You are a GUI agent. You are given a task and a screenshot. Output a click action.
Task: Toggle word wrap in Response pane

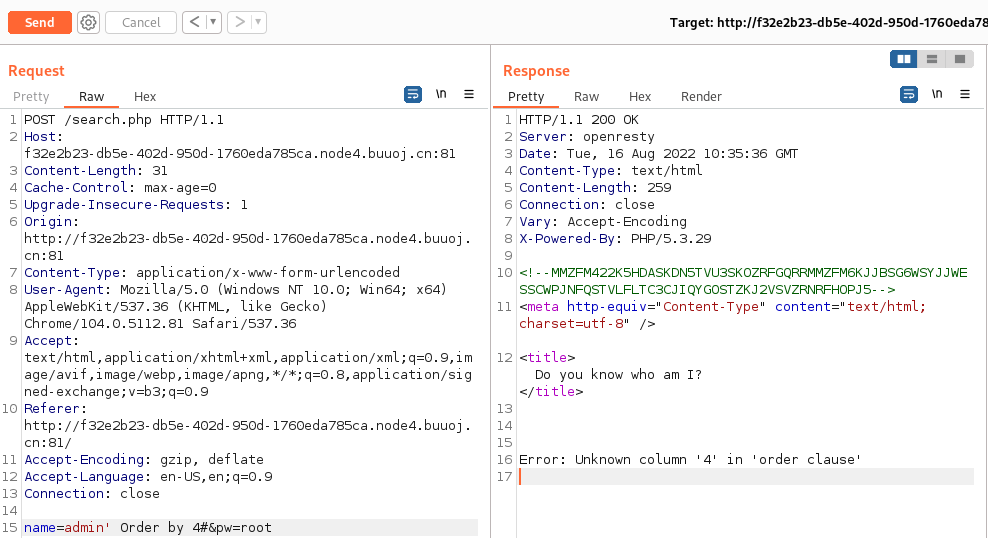[x=909, y=94]
